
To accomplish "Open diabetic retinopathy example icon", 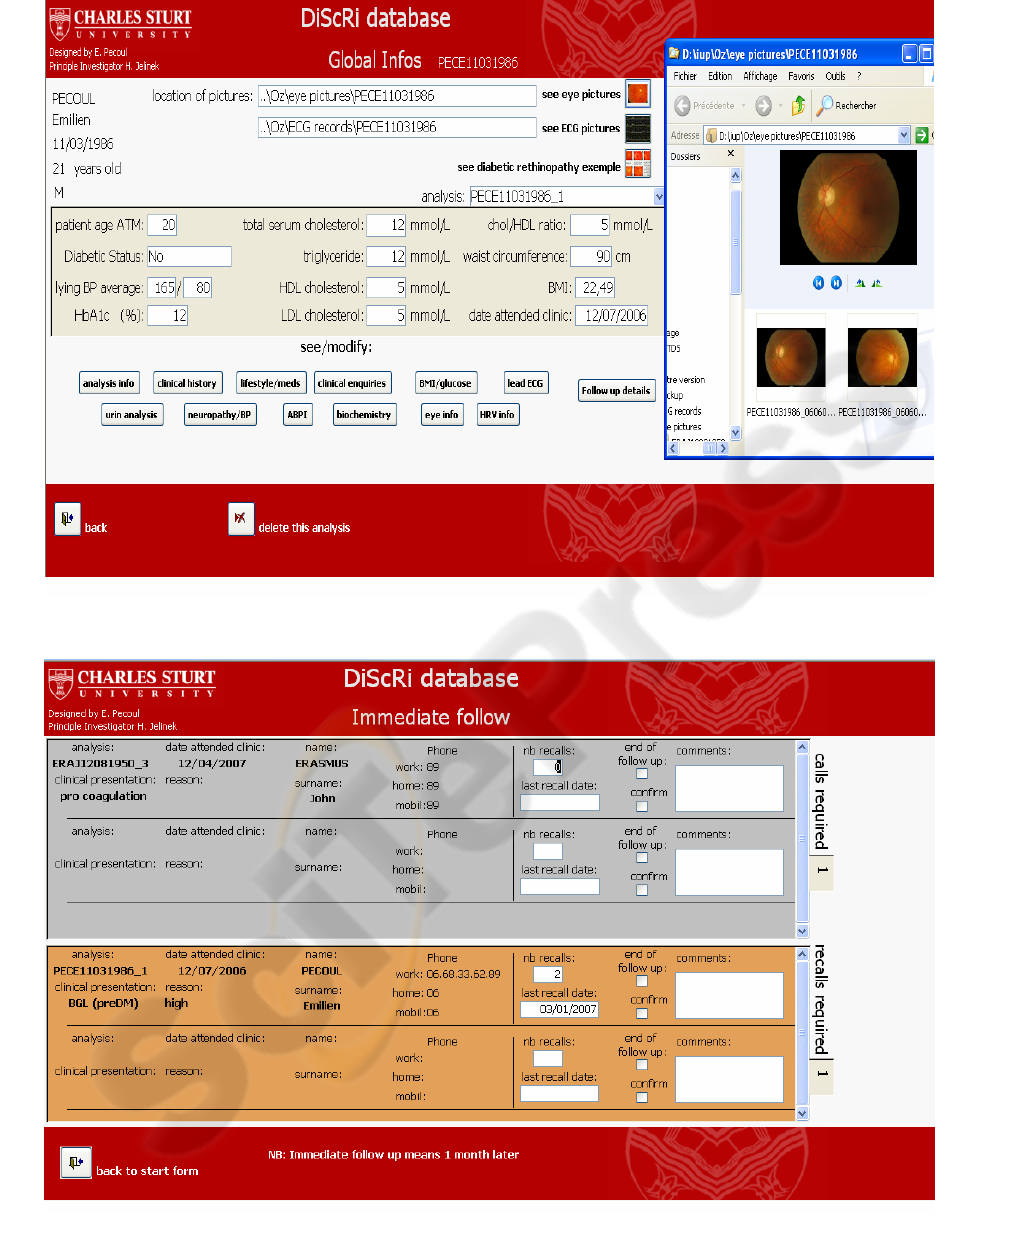I will pyautogui.click(x=637, y=164).
